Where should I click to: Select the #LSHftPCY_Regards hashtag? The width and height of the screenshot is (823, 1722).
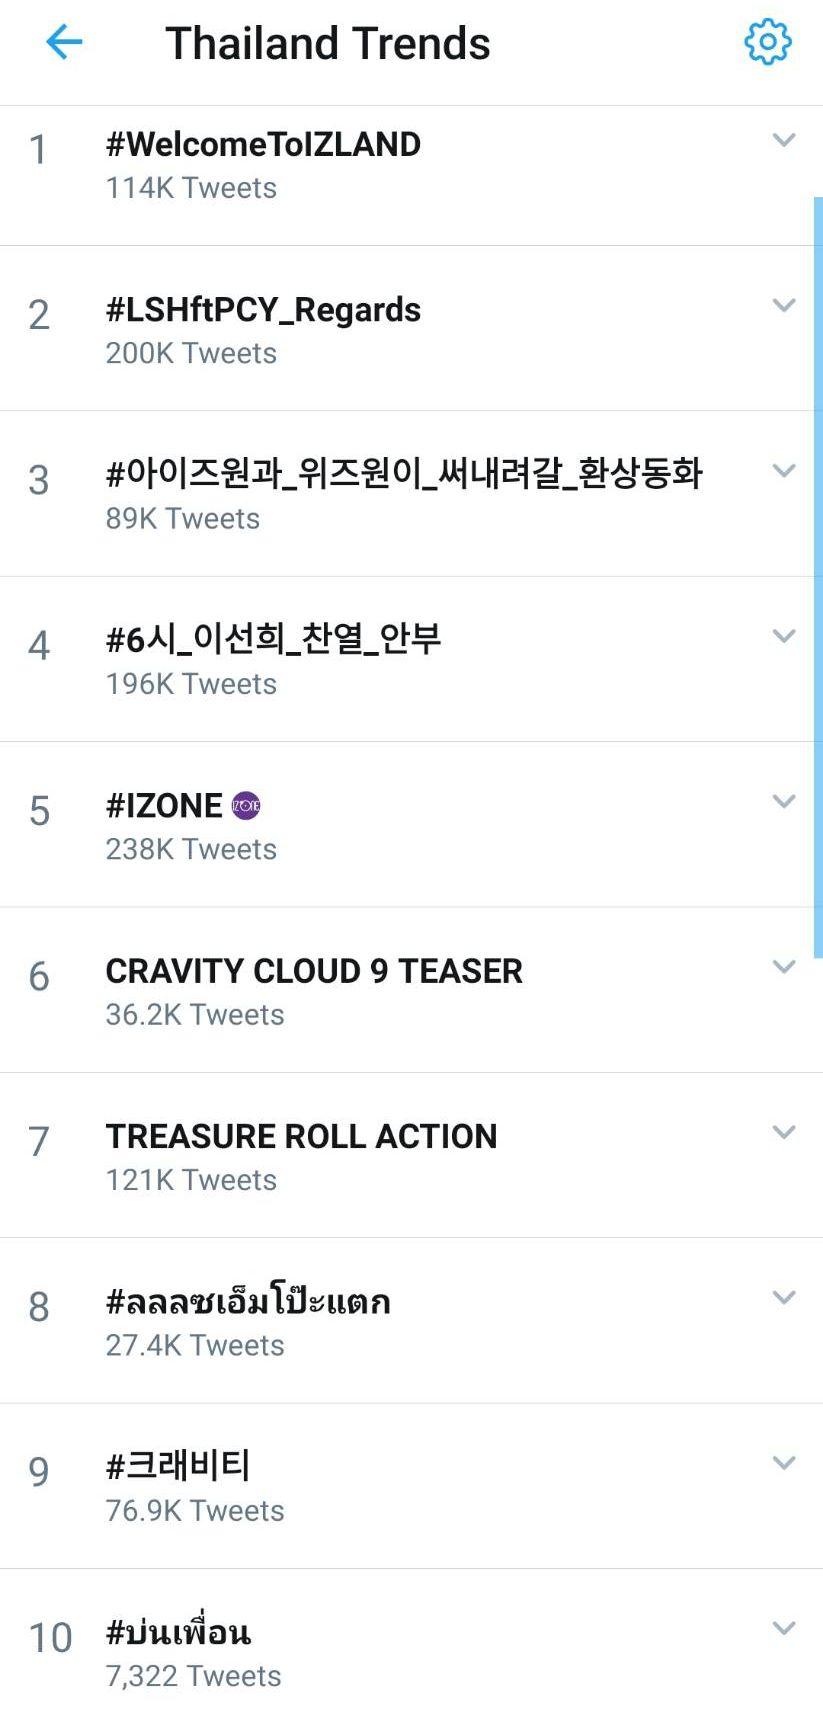263,310
